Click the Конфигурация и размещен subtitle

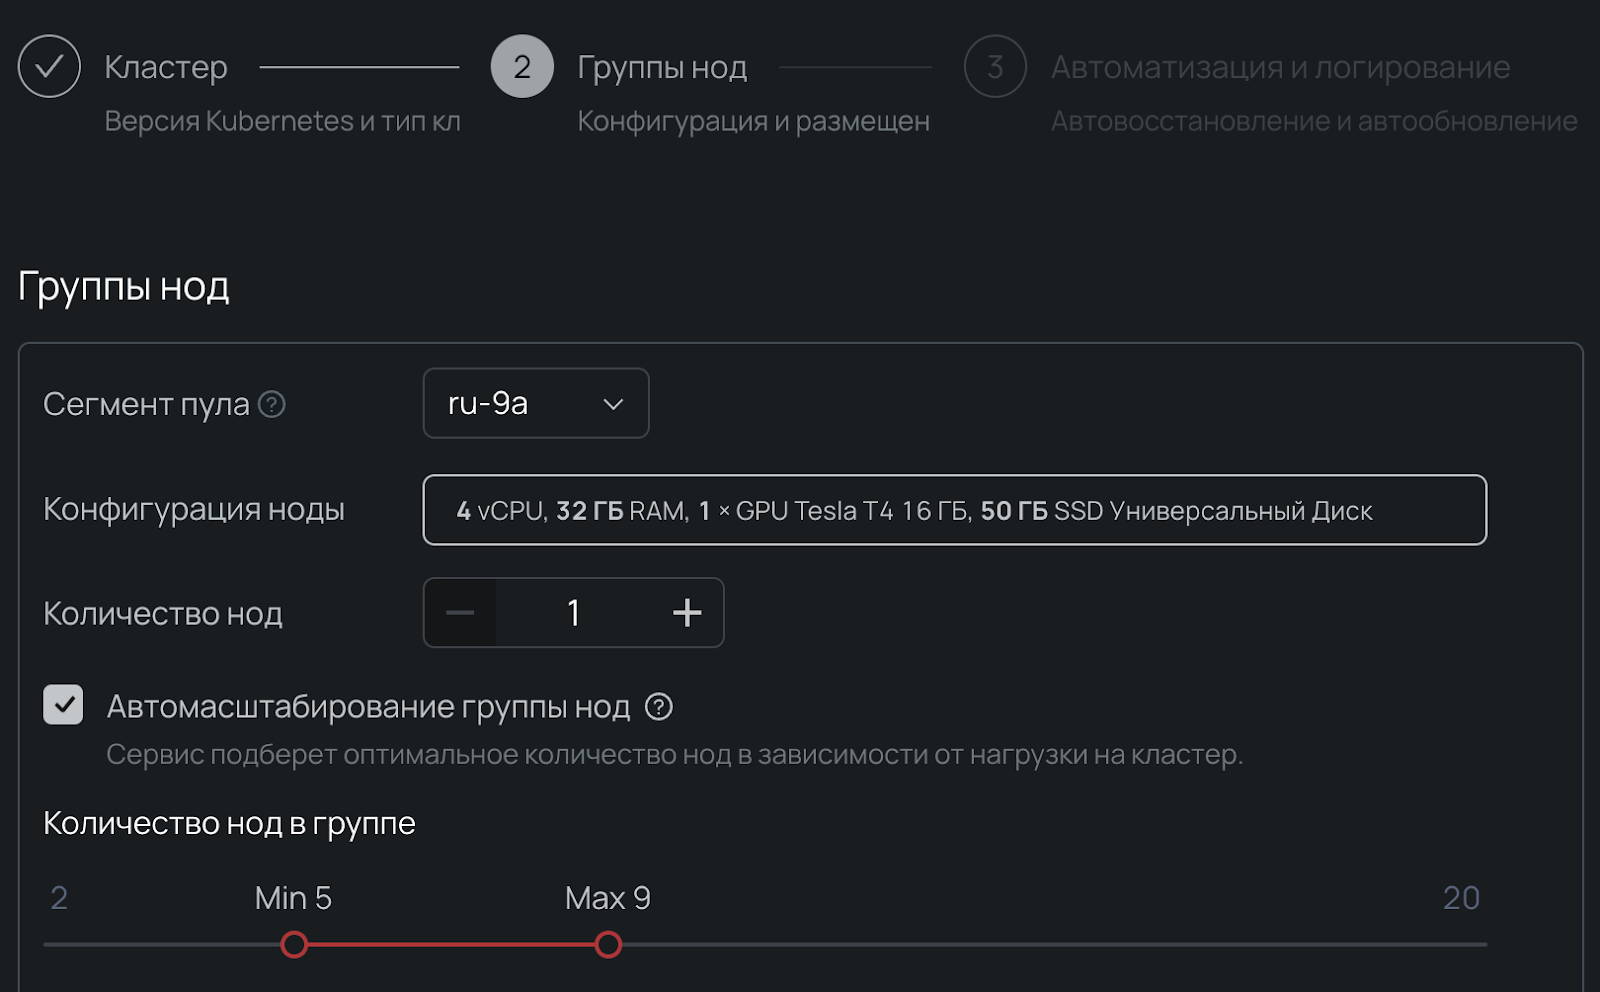tap(754, 121)
